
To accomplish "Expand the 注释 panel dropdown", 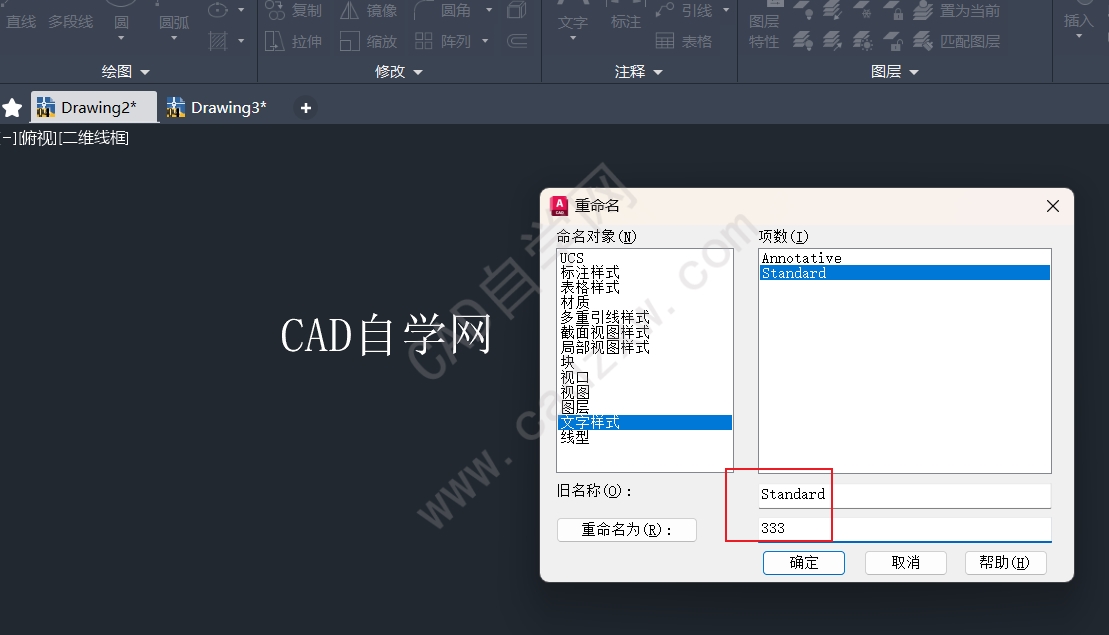I will 639,71.
